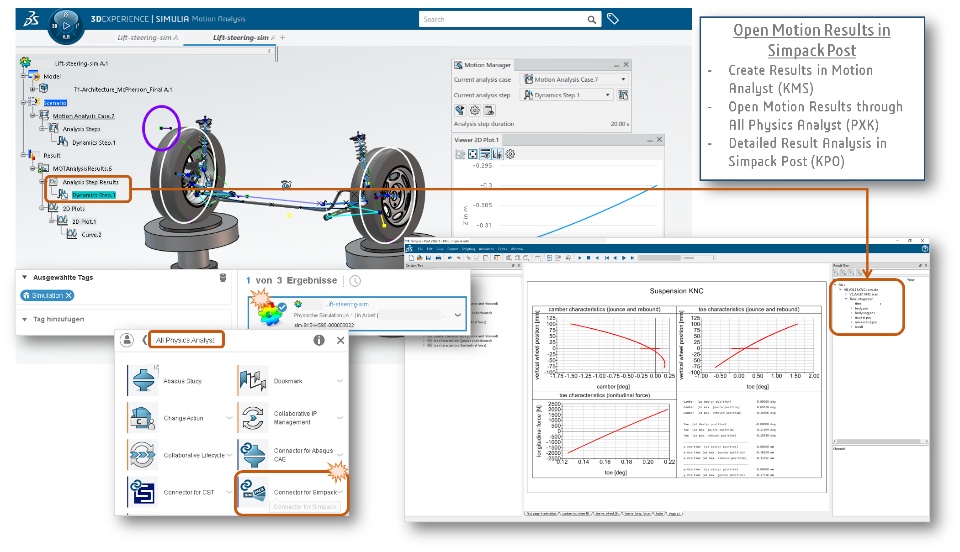Open Current analysis case dropdown
The image size is (960, 552).
[574, 80]
